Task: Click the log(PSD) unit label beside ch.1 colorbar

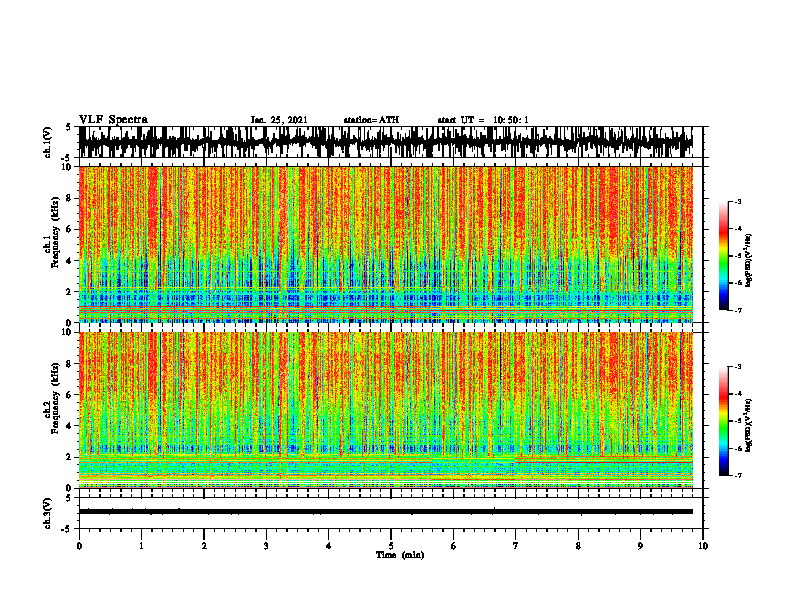Action: click(748, 261)
